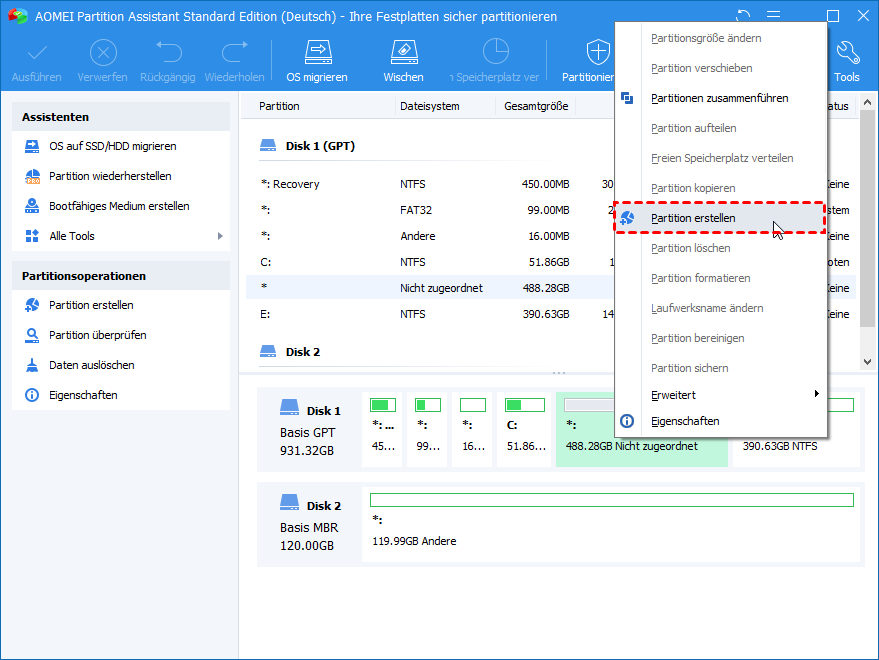Click Partition überprüfen in Partitionsoperationen

tap(98, 335)
